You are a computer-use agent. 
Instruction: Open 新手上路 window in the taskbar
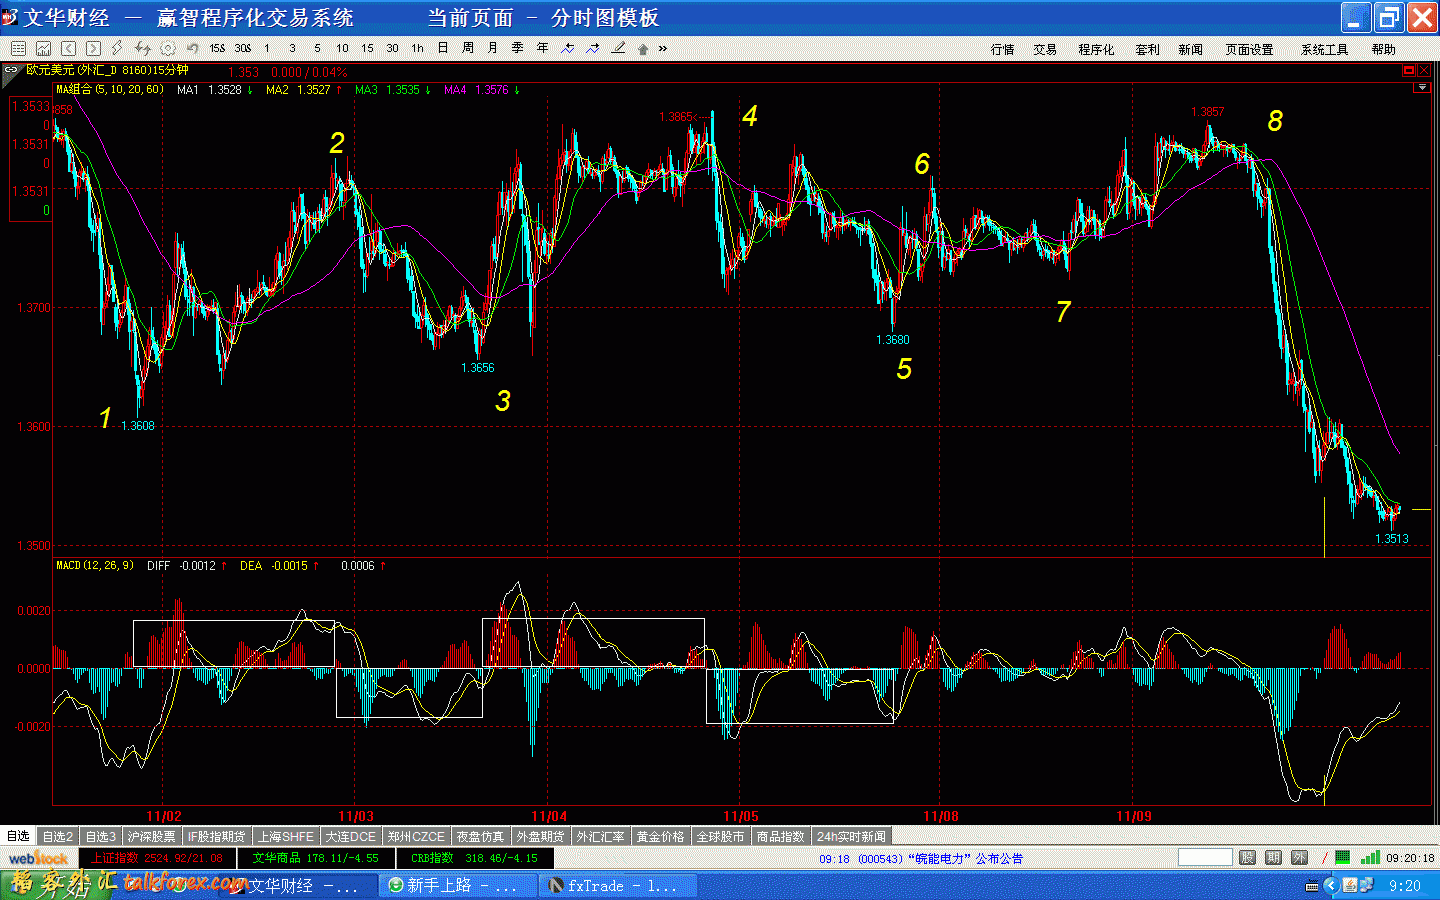click(x=459, y=886)
